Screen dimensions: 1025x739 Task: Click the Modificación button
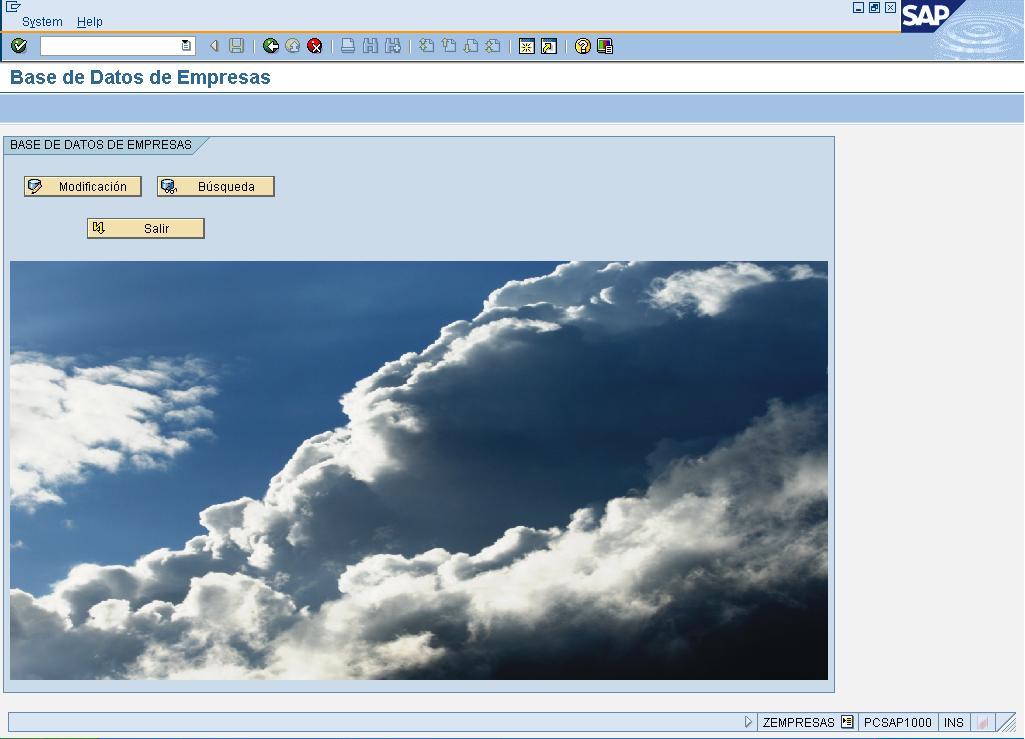[83, 186]
